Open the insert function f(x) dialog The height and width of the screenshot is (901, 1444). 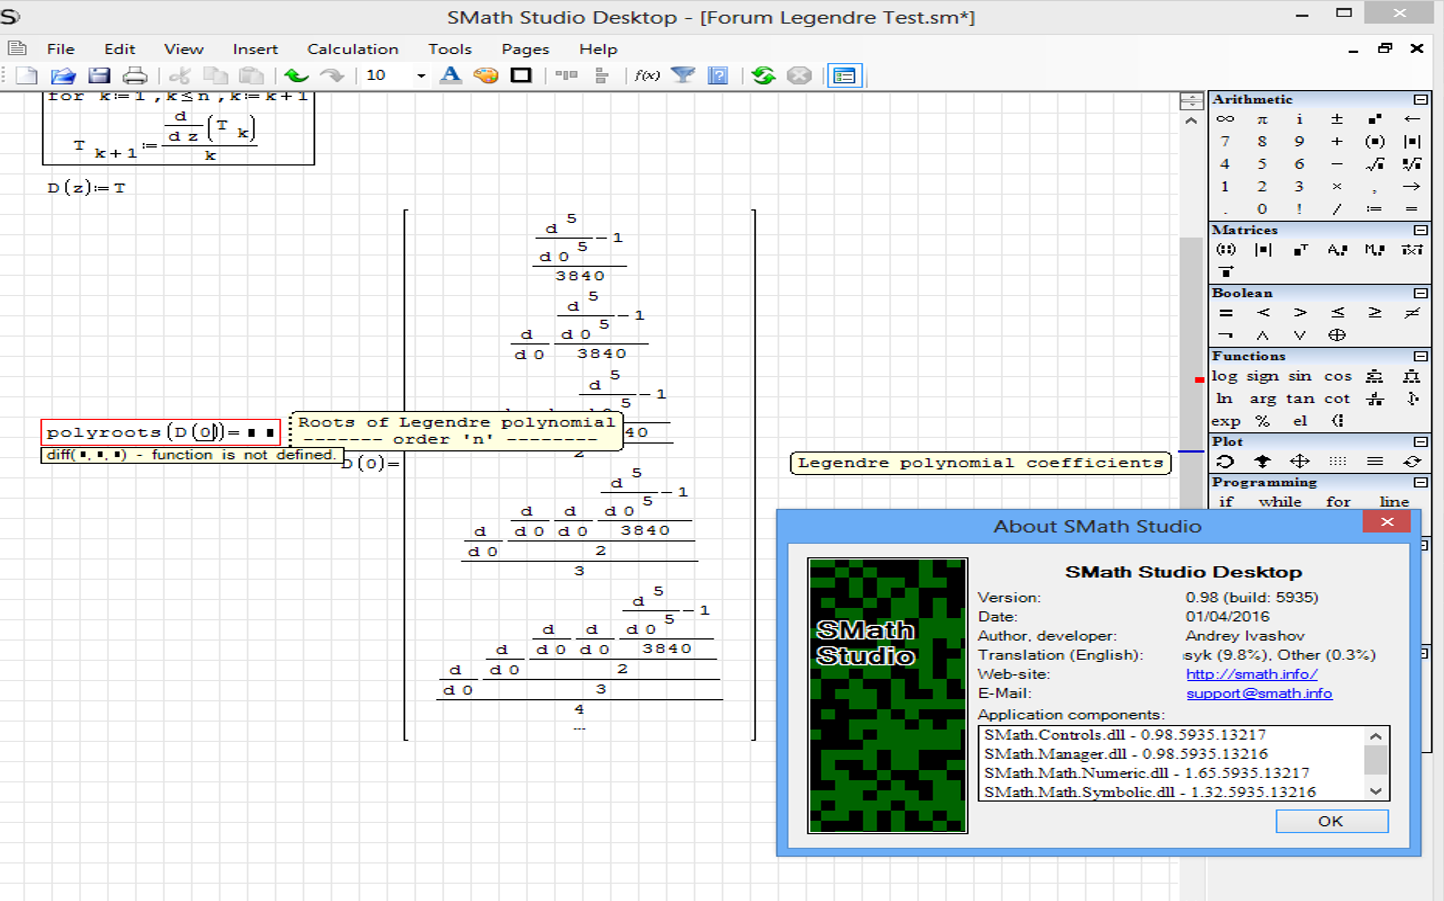click(647, 76)
